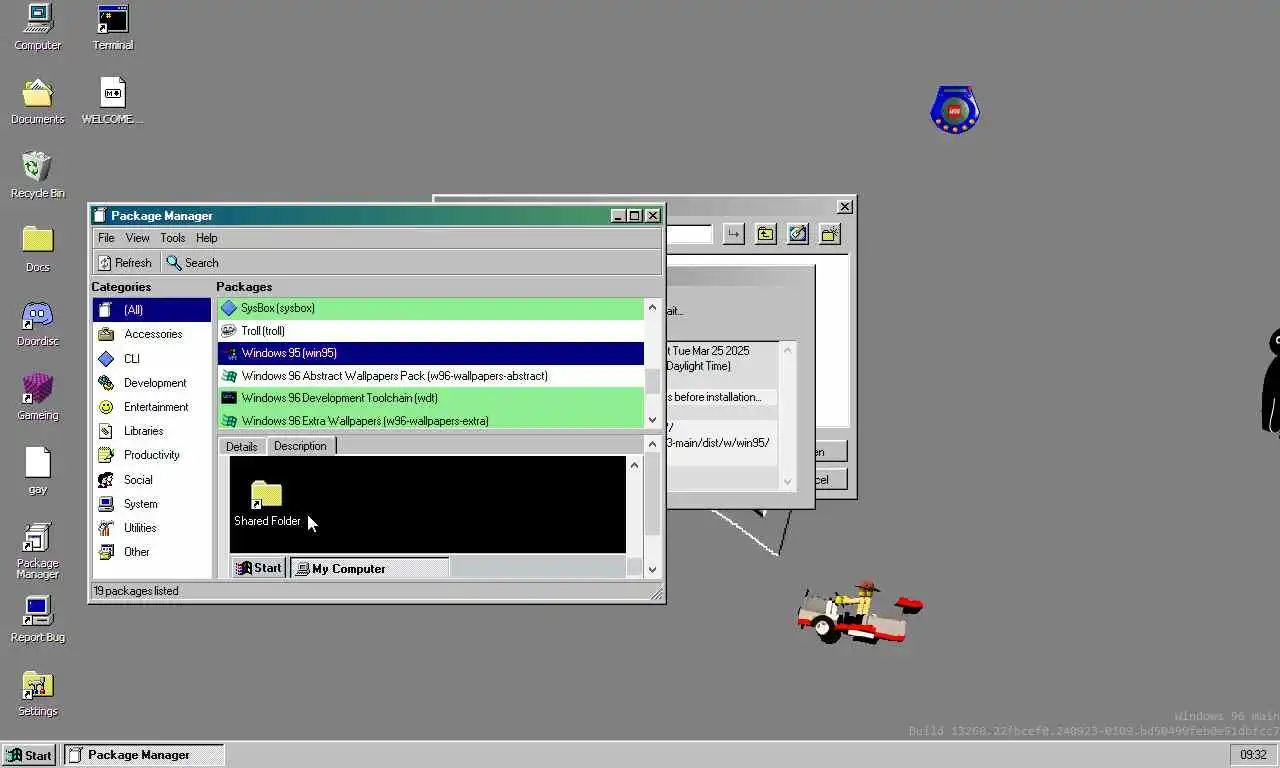Image resolution: width=1280 pixels, height=768 pixels.
Task: Select the (All) category
Action: (x=152, y=310)
